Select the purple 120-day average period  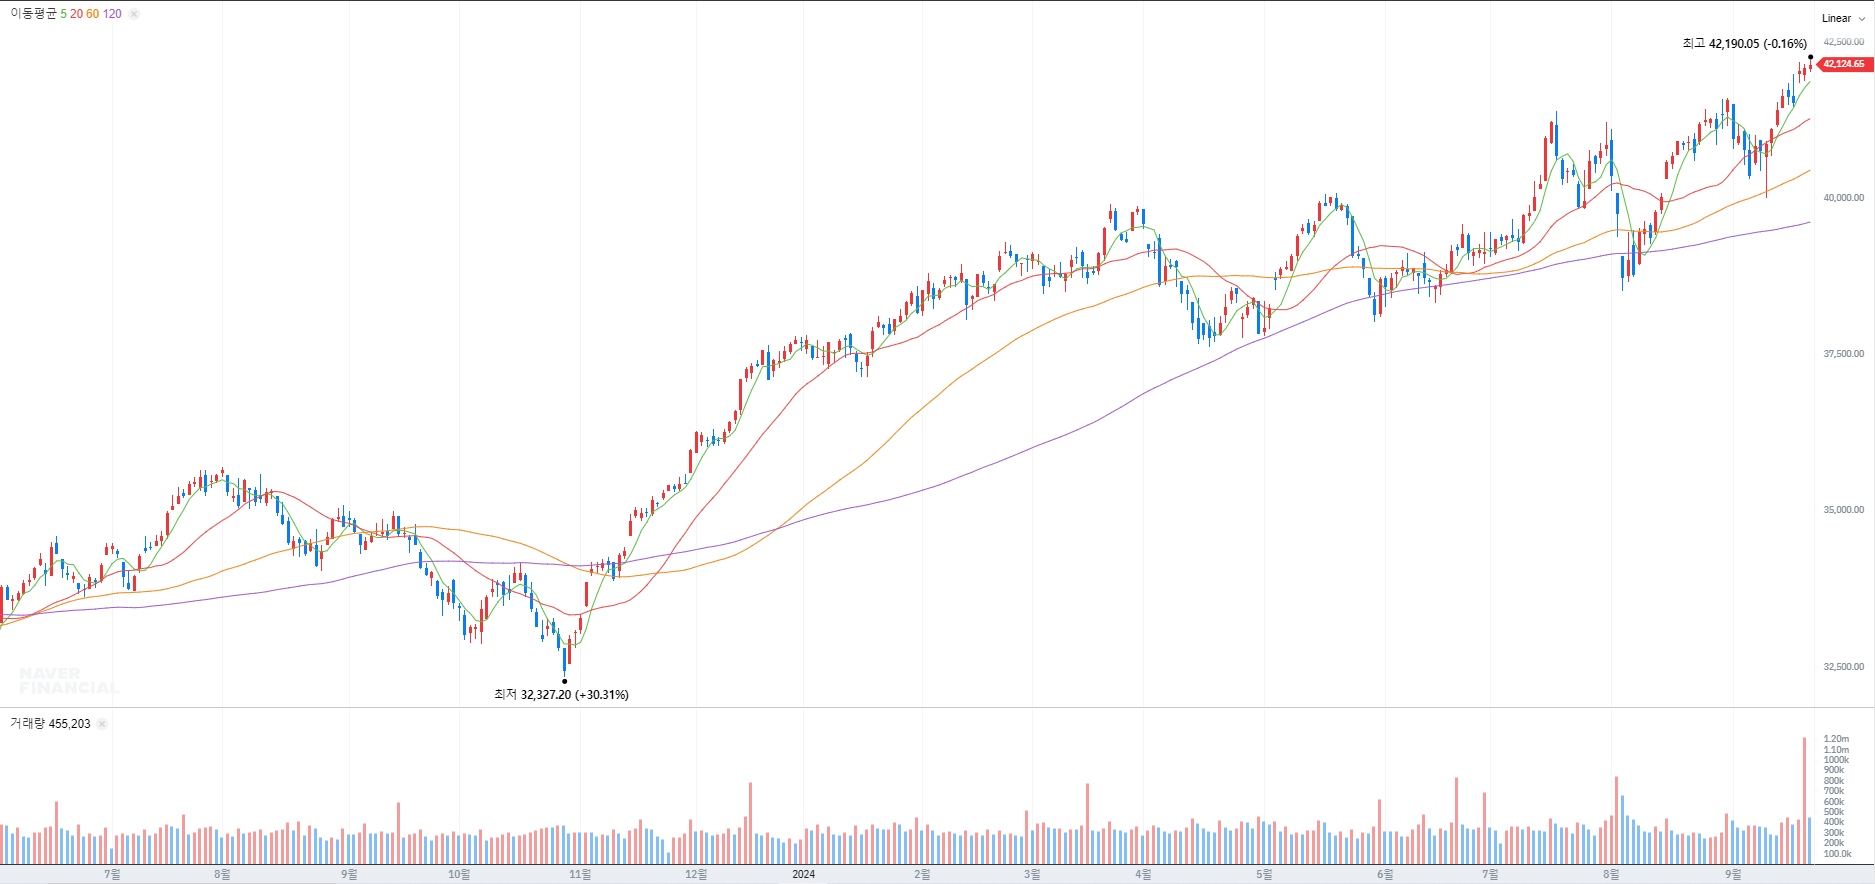coord(112,14)
